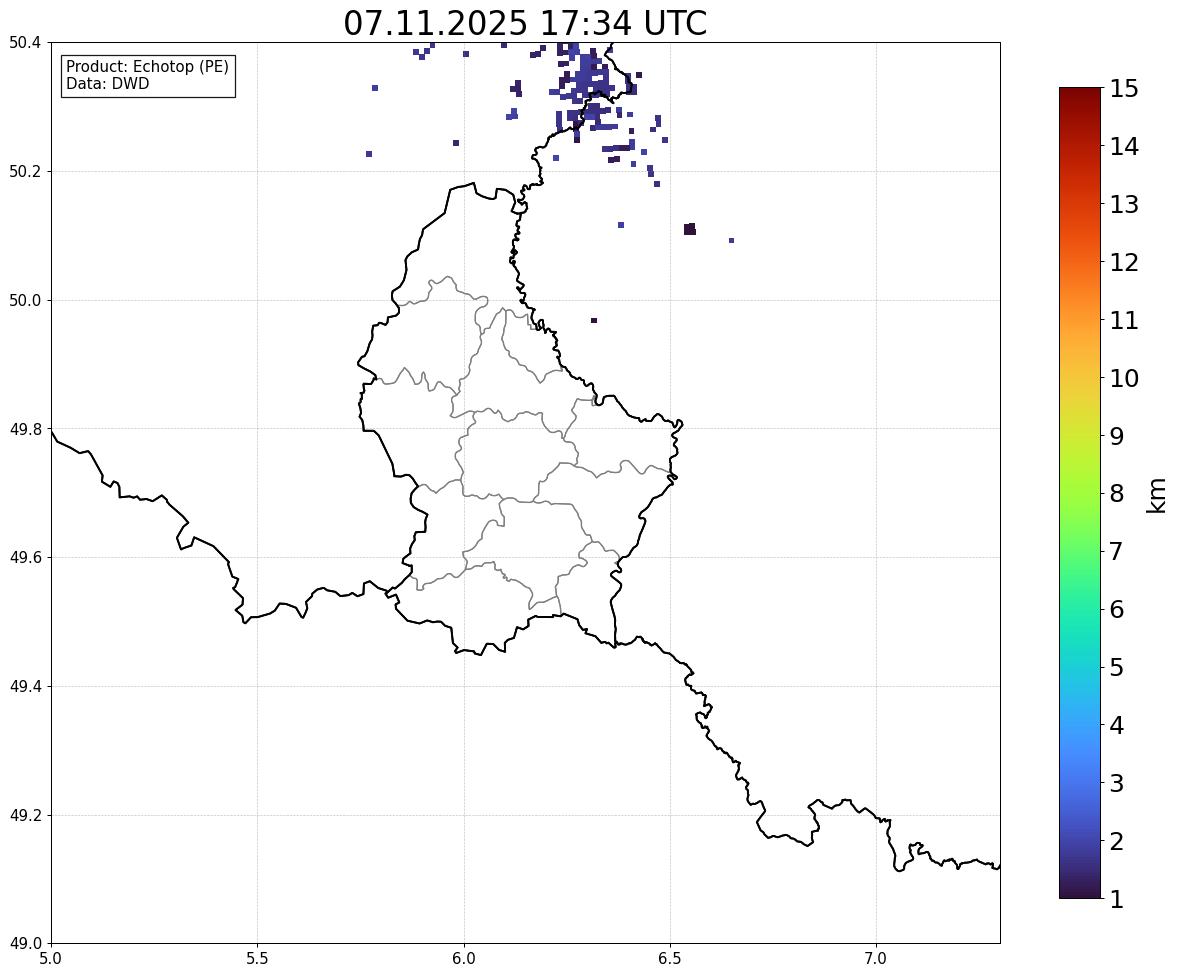The height and width of the screenshot is (976, 1178).
Task: Click the colorbar label 5
Action: click(x=1116, y=667)
